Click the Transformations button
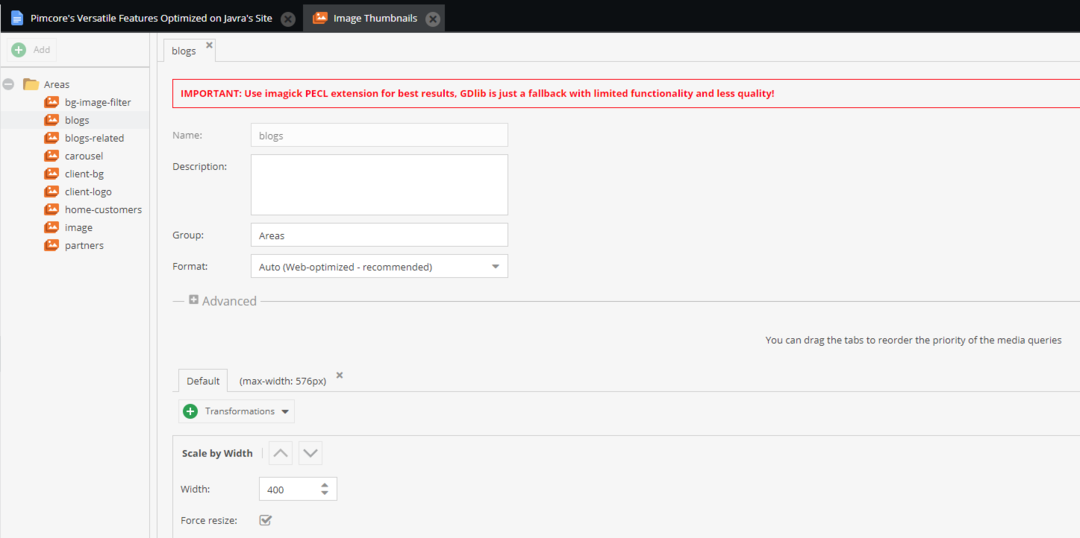 click(x=237, y=411)
